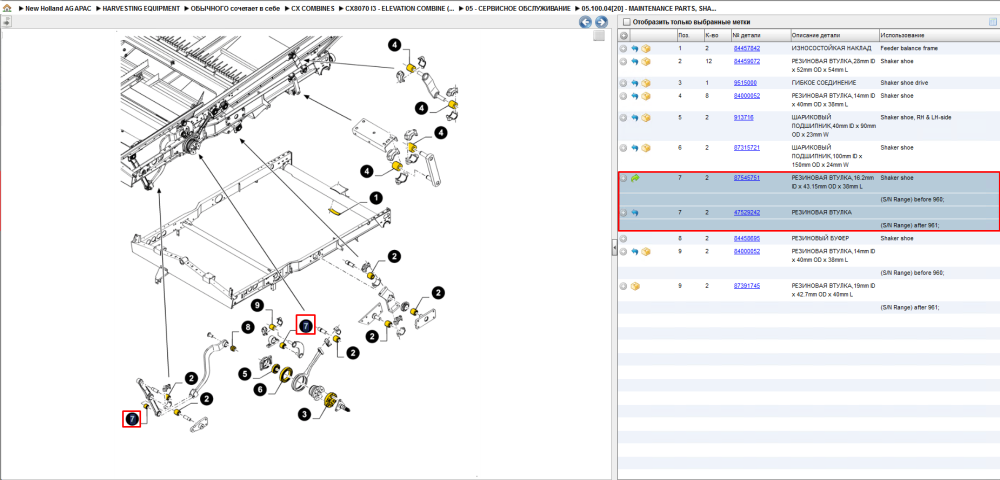Open breadcrumb 'New Holland AG APAC'
This screenshot has width=1000, height=480.
tap(59, 9)
